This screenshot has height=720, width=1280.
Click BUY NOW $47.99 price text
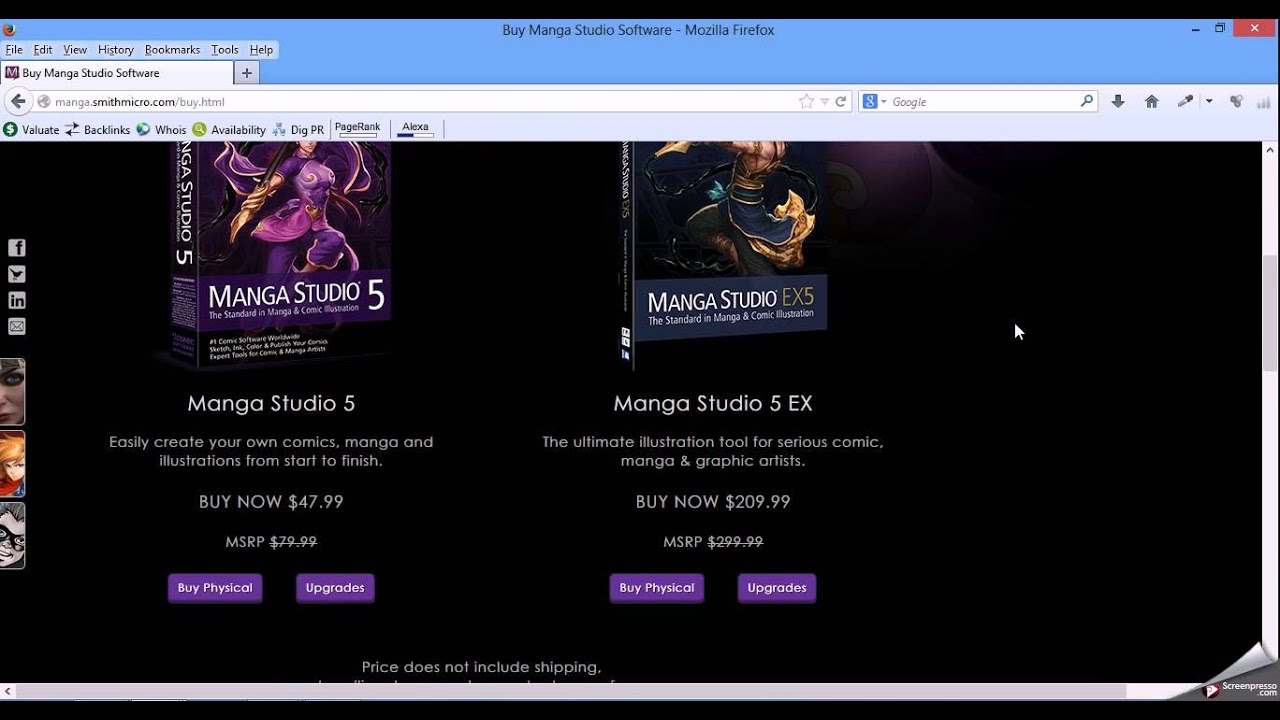(271, 502)
